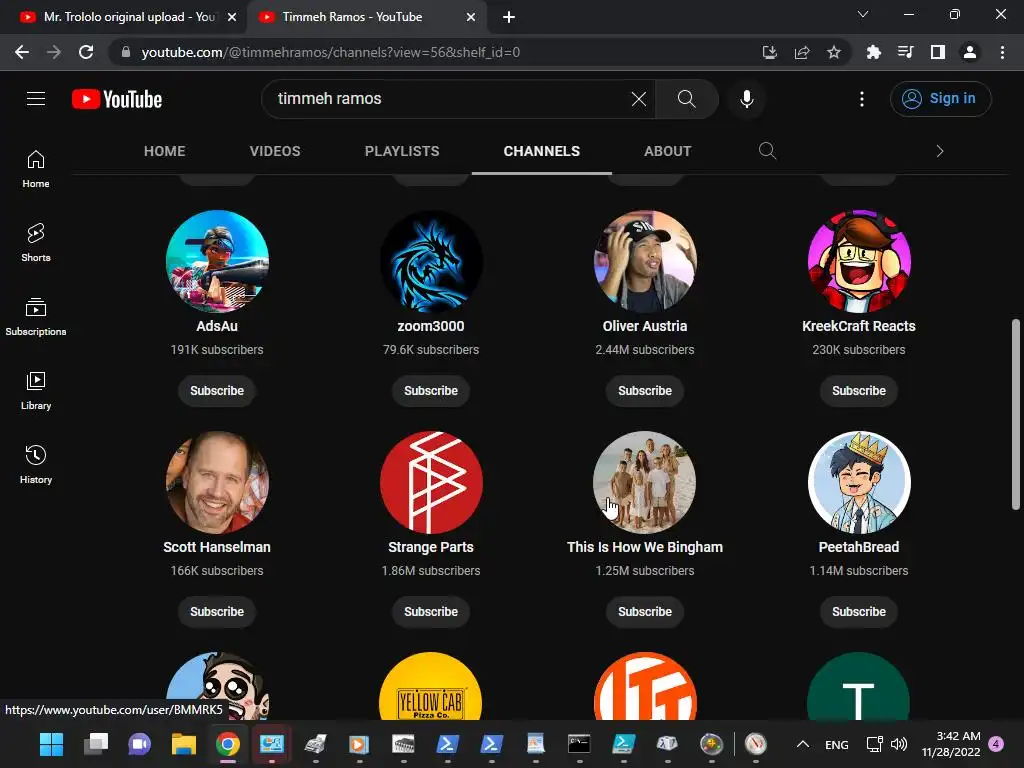
Task: Open the ABOUT channel tab
Action: coord(667,151)
